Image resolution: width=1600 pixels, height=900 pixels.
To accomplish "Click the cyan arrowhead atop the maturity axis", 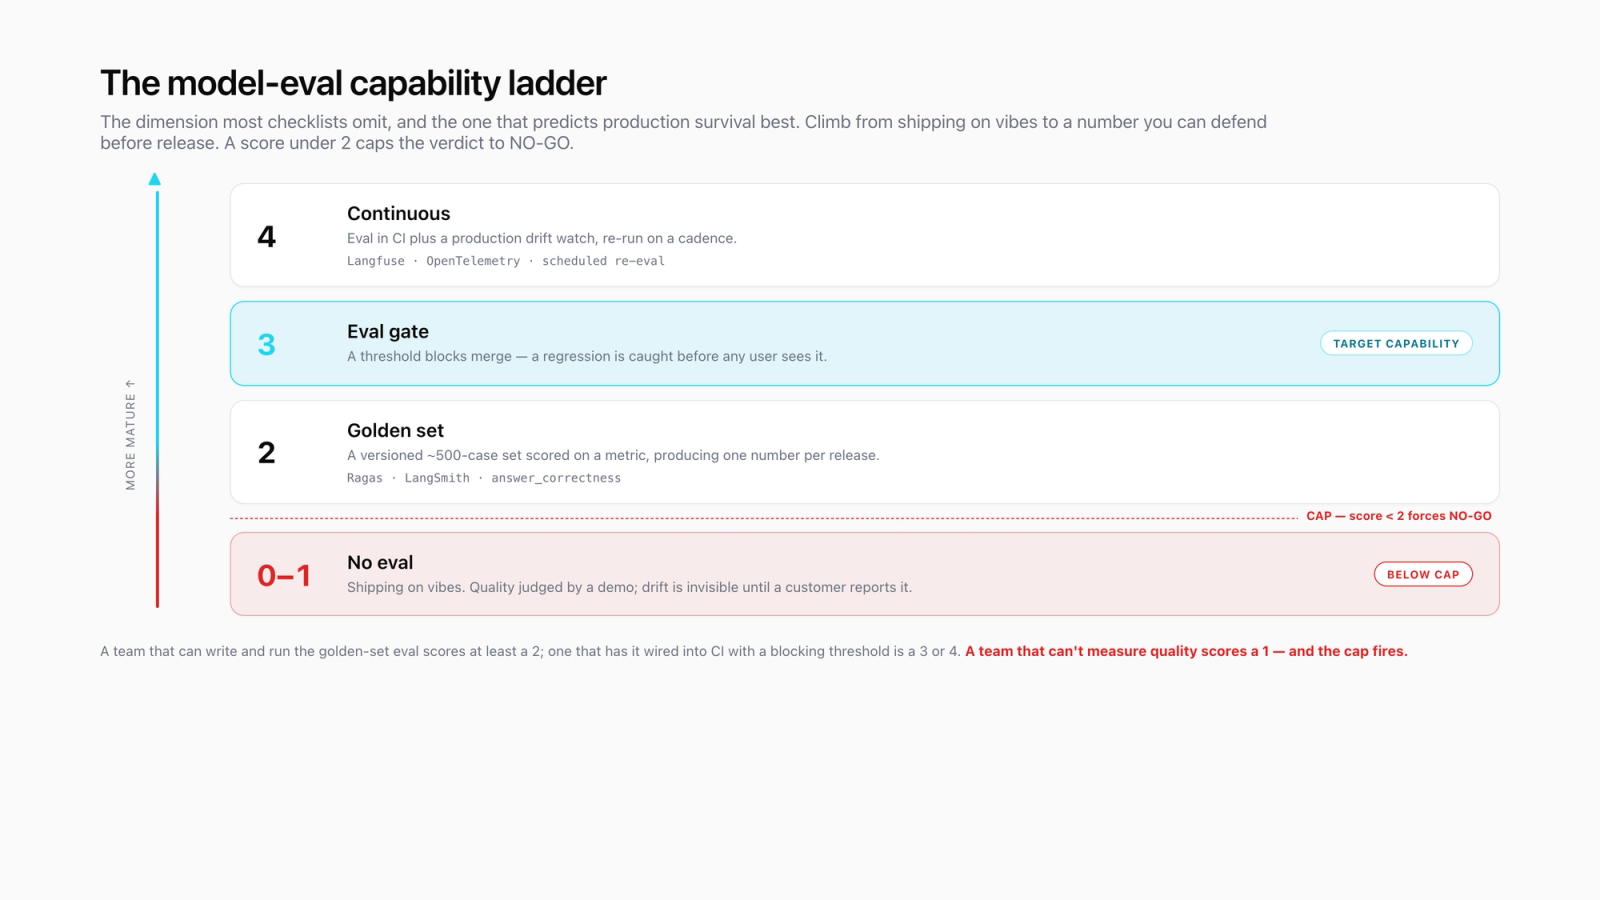I will point(155,179).
